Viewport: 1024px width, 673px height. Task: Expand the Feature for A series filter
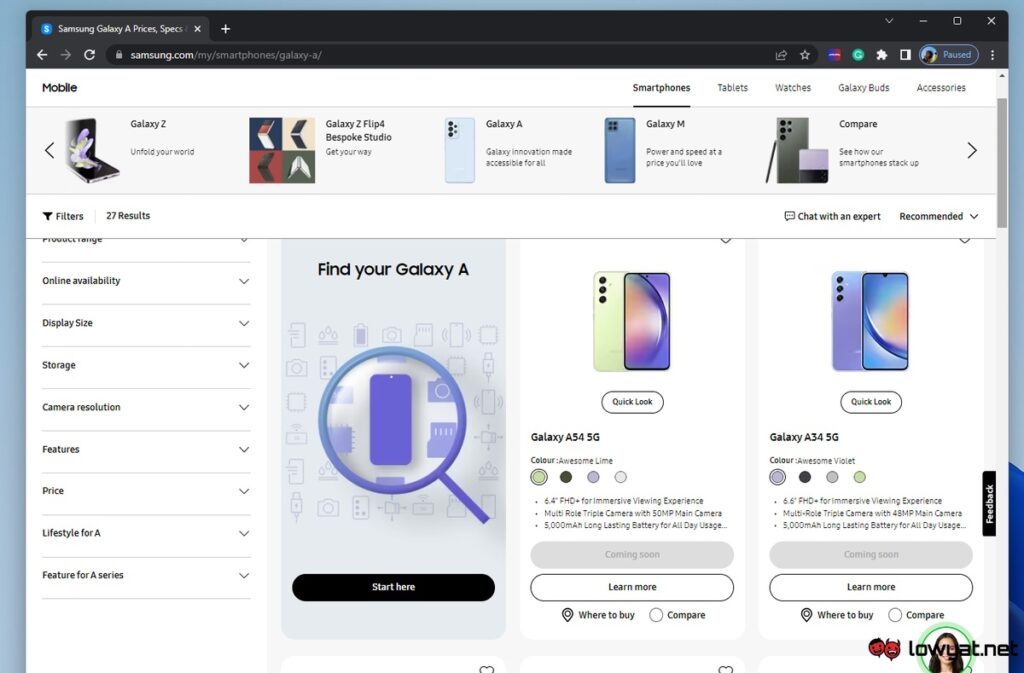(146, 575)
